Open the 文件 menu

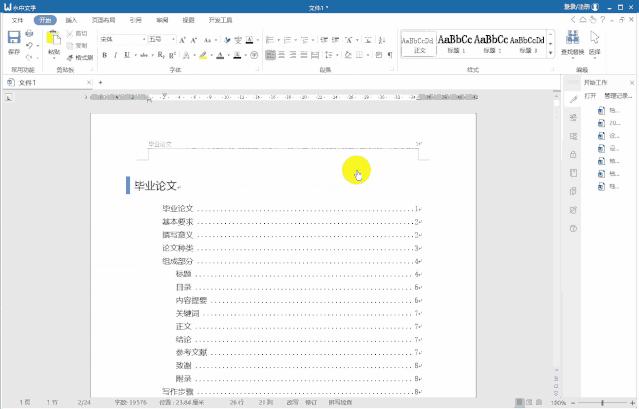18,20
